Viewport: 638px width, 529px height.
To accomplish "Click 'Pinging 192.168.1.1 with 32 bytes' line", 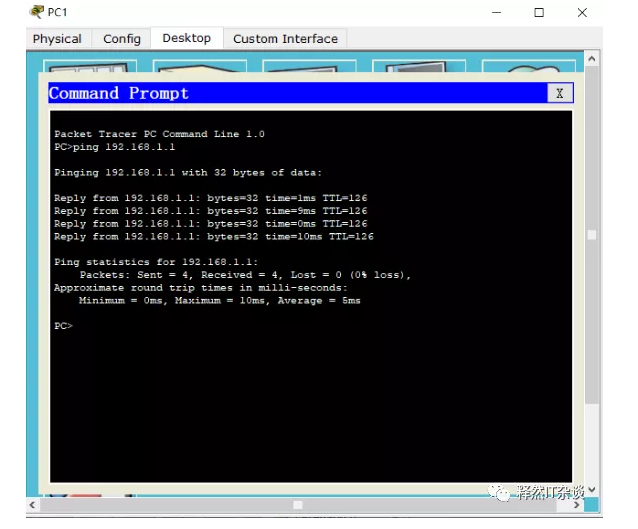I will 188,173.
